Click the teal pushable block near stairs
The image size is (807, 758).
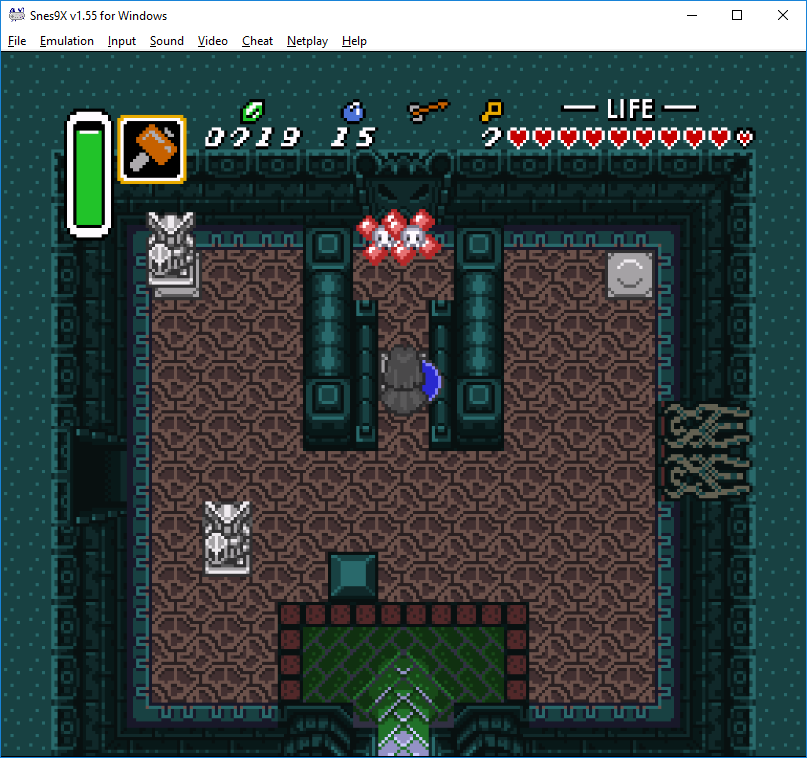(353, 576)
